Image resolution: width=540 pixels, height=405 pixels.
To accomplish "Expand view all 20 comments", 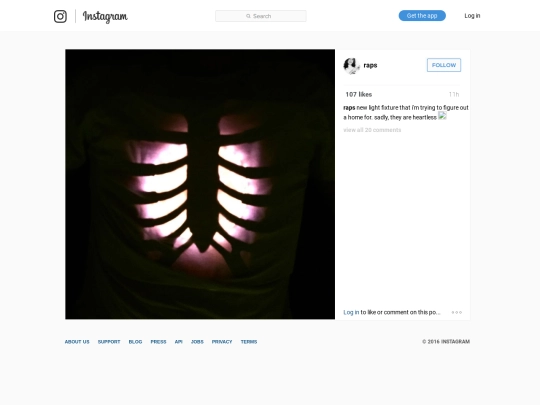I will point(372,130).
